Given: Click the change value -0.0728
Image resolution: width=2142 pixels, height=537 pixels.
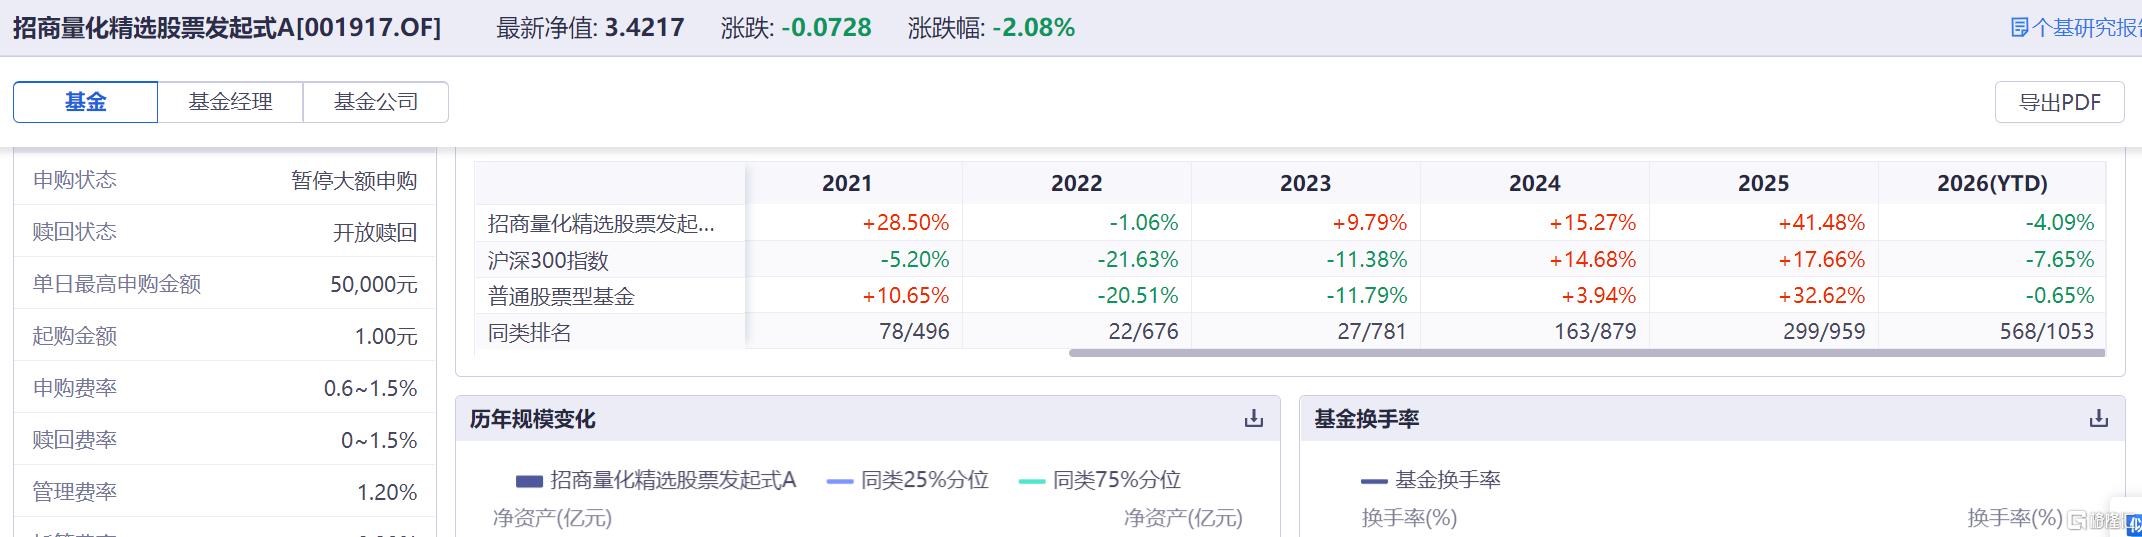Looking at the screenshot, I should [826, 28].
